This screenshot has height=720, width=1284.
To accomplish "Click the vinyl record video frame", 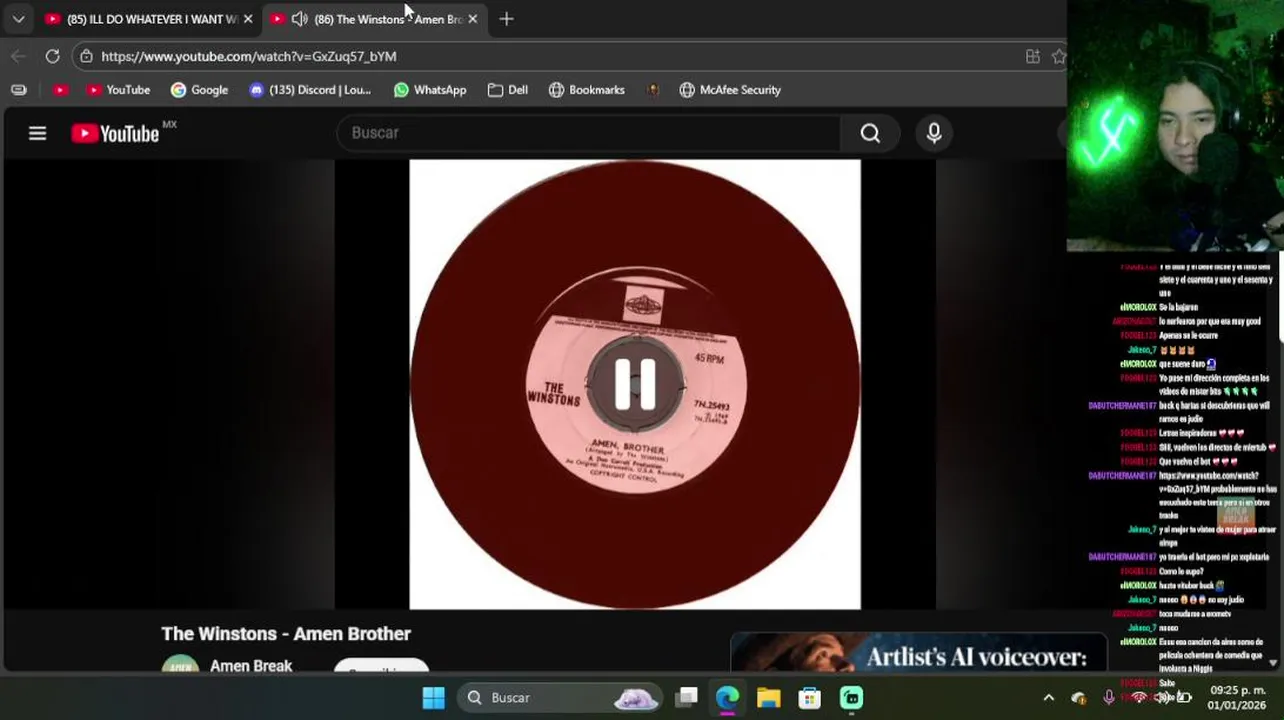I will click(x=635, y=384).
